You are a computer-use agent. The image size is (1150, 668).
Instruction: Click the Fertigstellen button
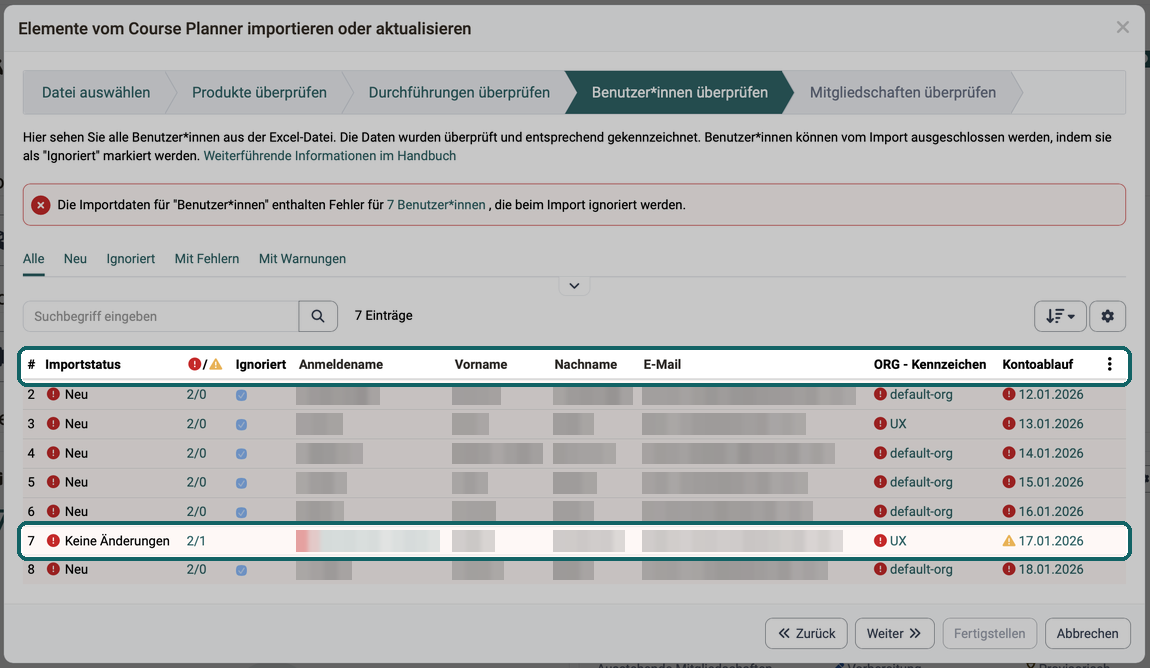pos(989,634)
